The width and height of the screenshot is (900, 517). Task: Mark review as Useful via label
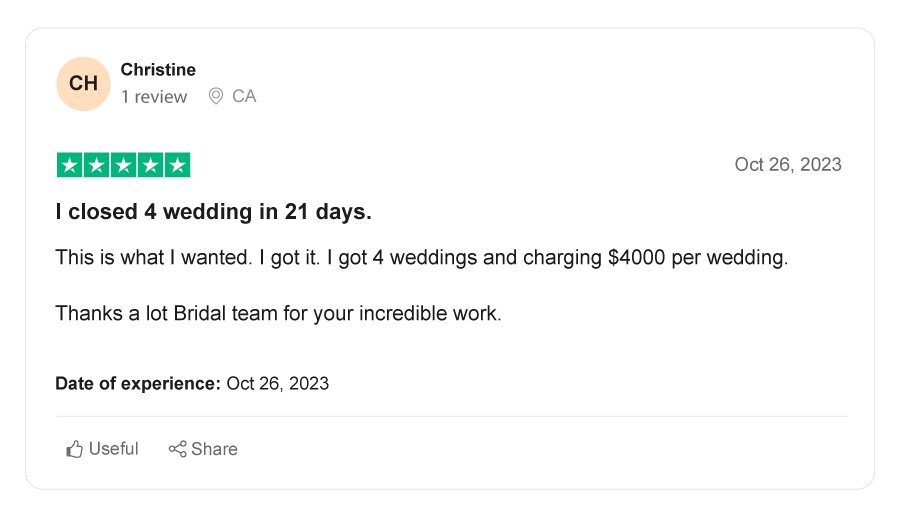(114, 449)
